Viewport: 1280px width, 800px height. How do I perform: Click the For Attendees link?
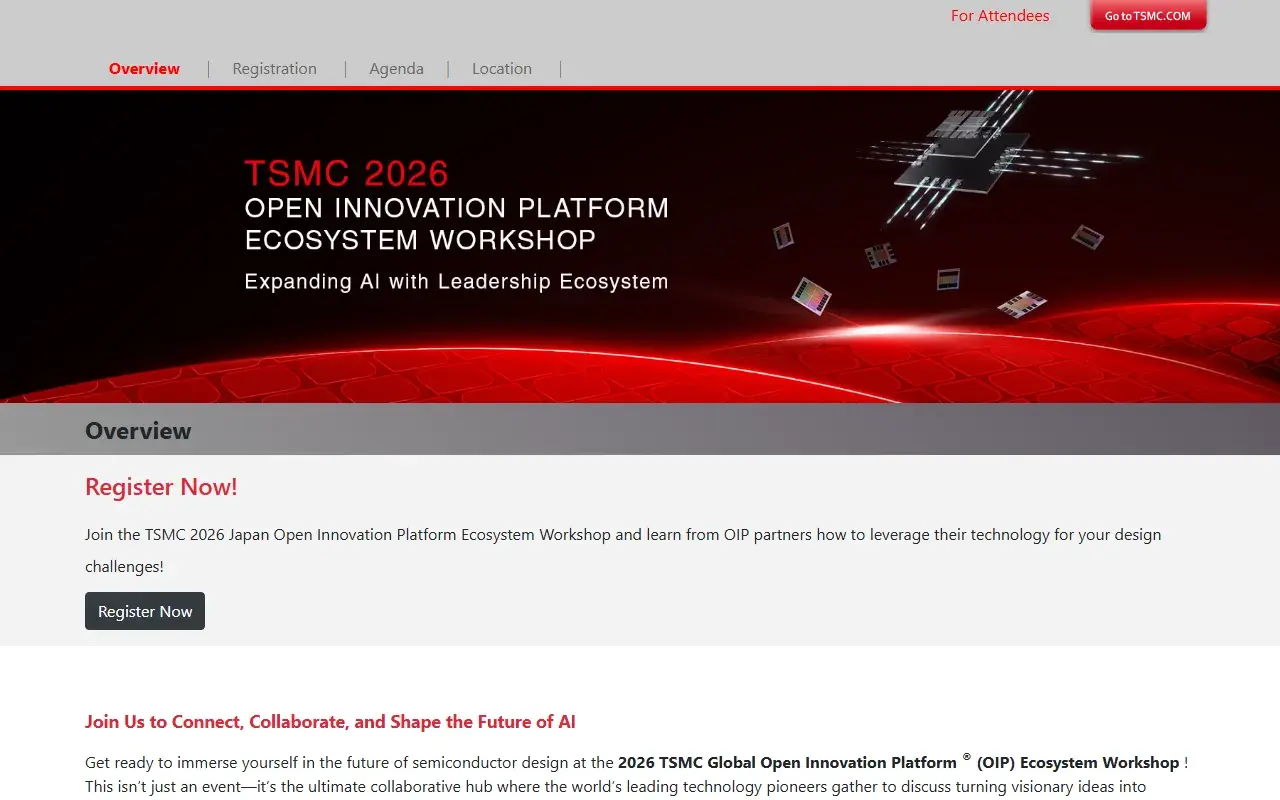coord(1000,16)
